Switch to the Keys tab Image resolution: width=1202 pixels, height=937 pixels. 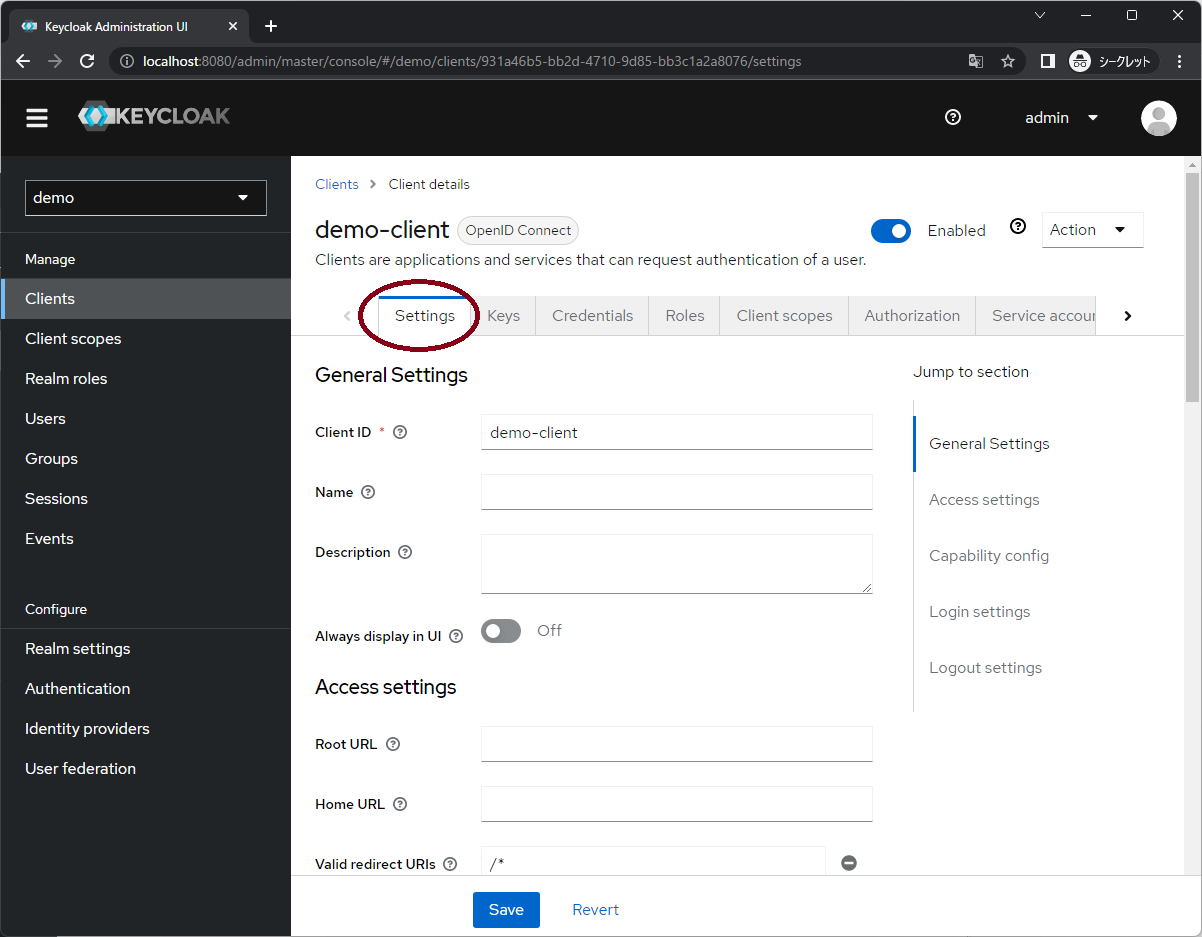504,315
